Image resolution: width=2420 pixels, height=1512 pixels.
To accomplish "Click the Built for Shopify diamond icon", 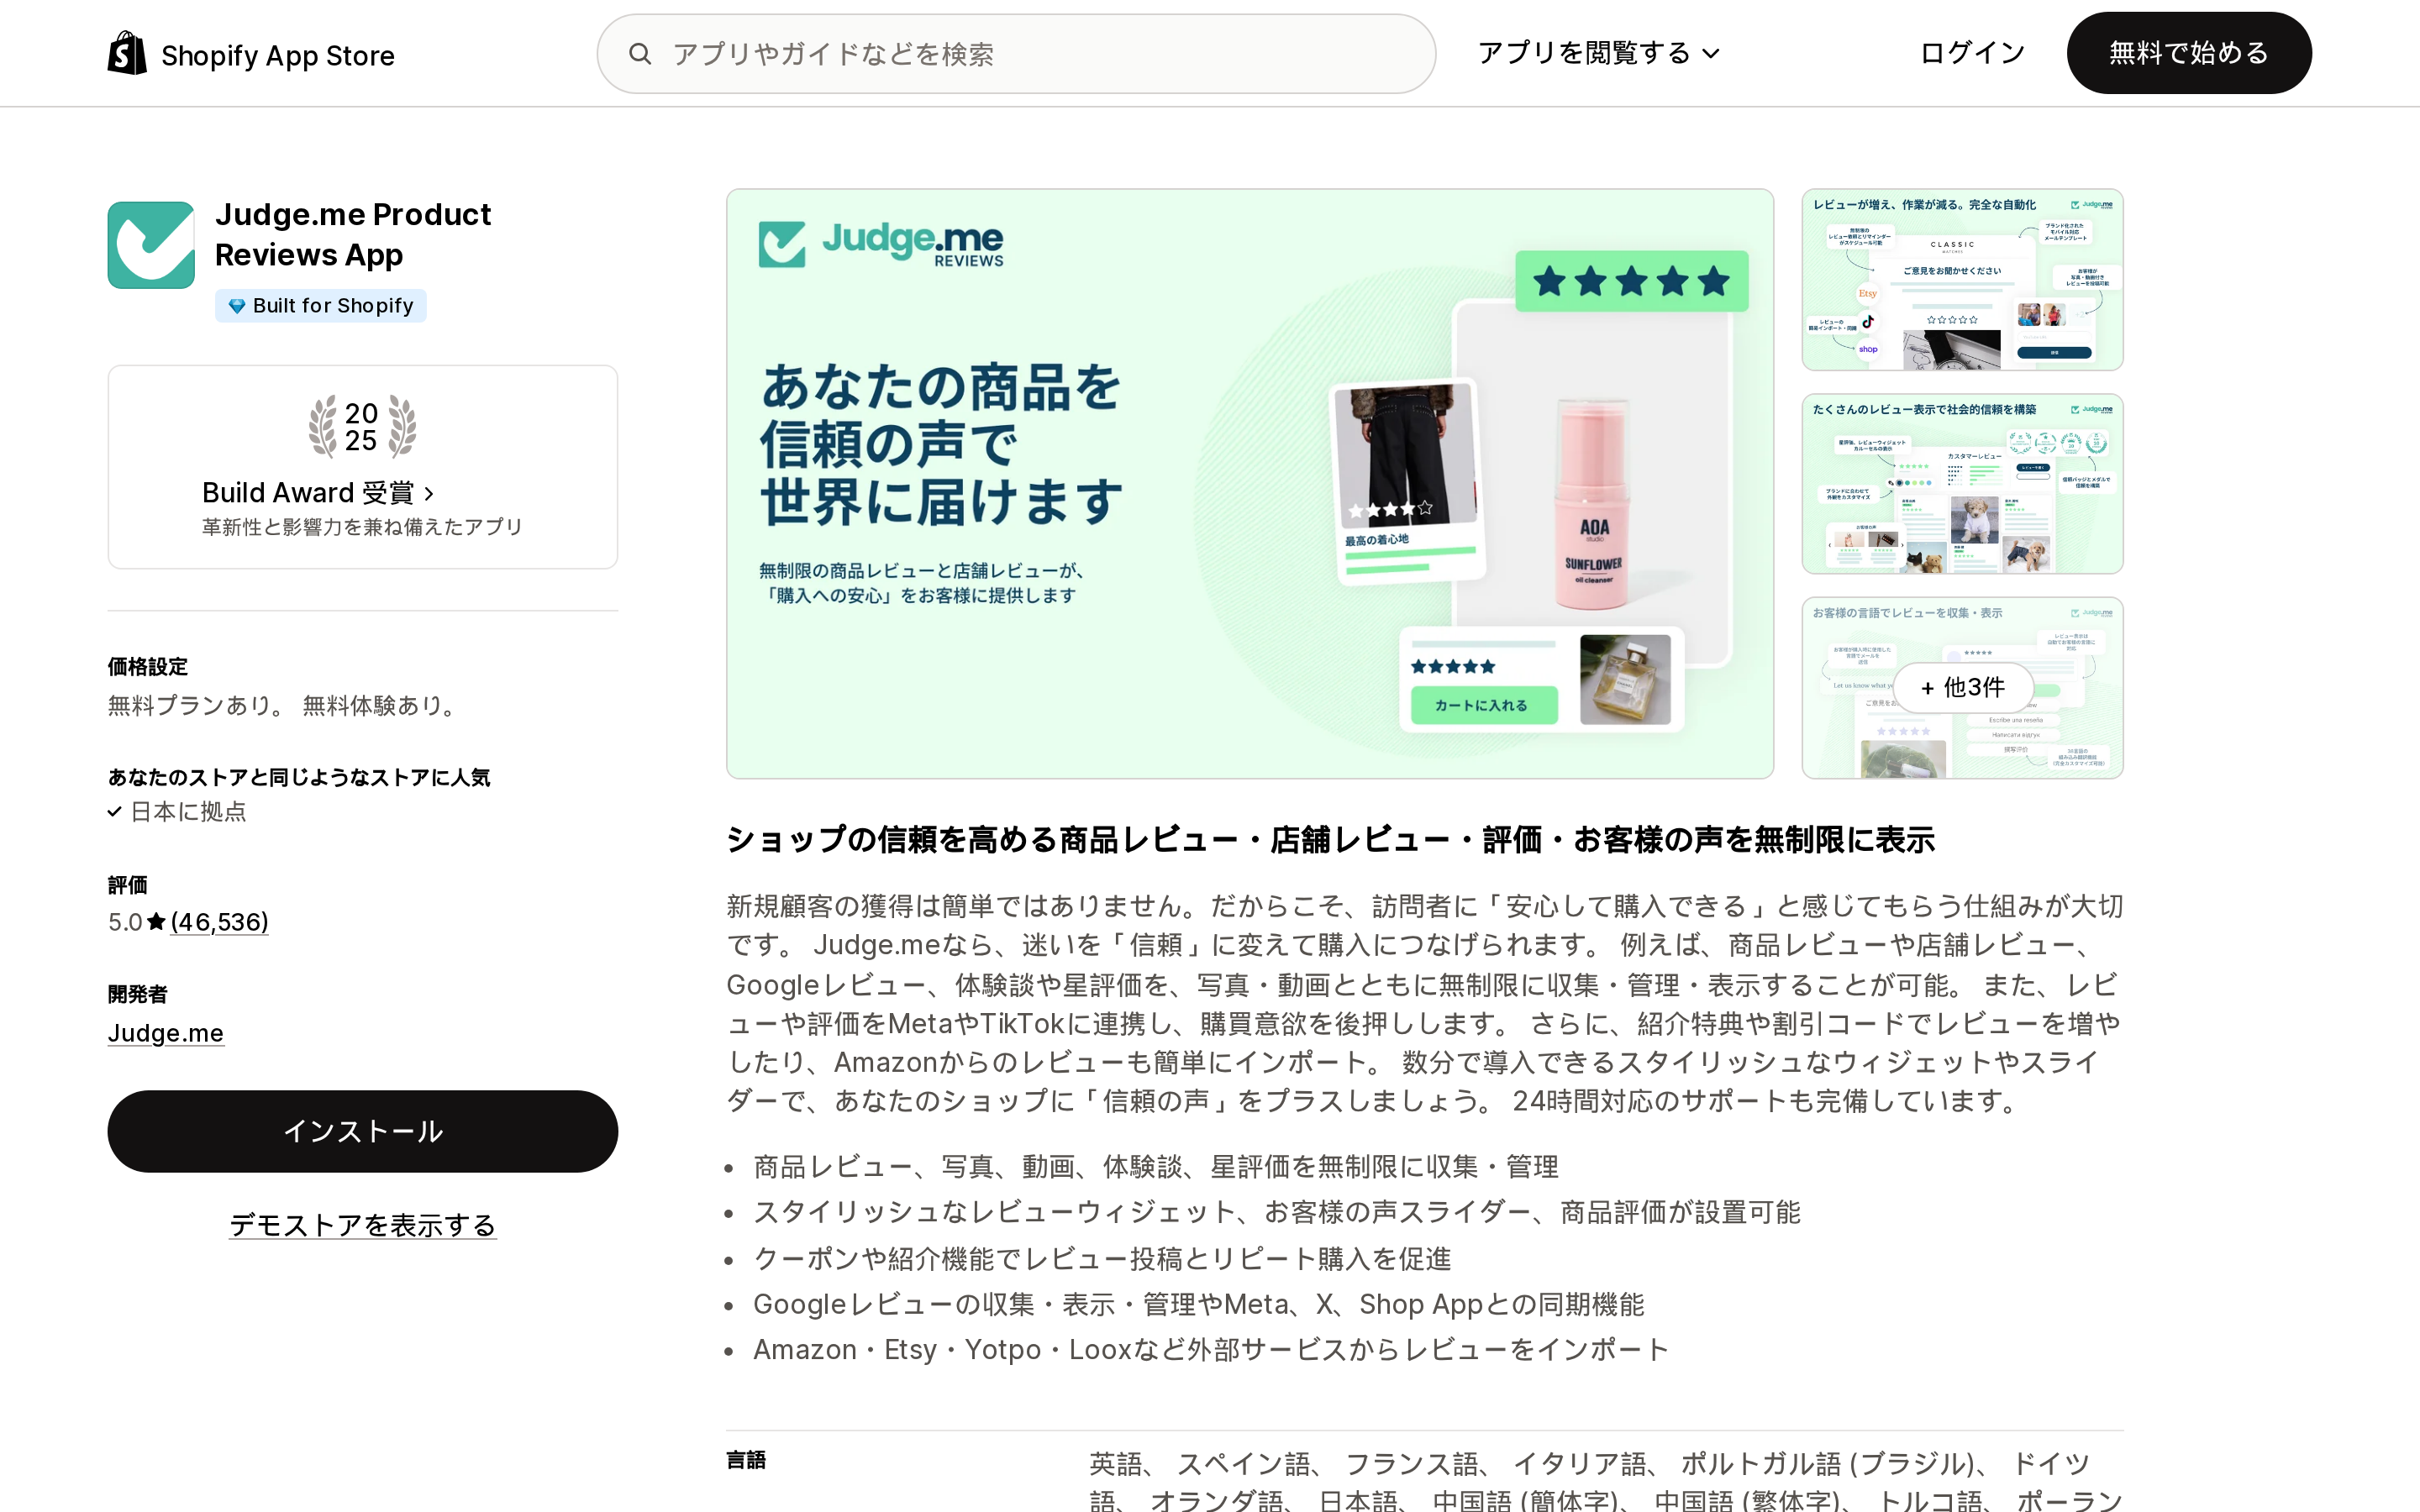I will pyautogui.click(x=237, y=306).
